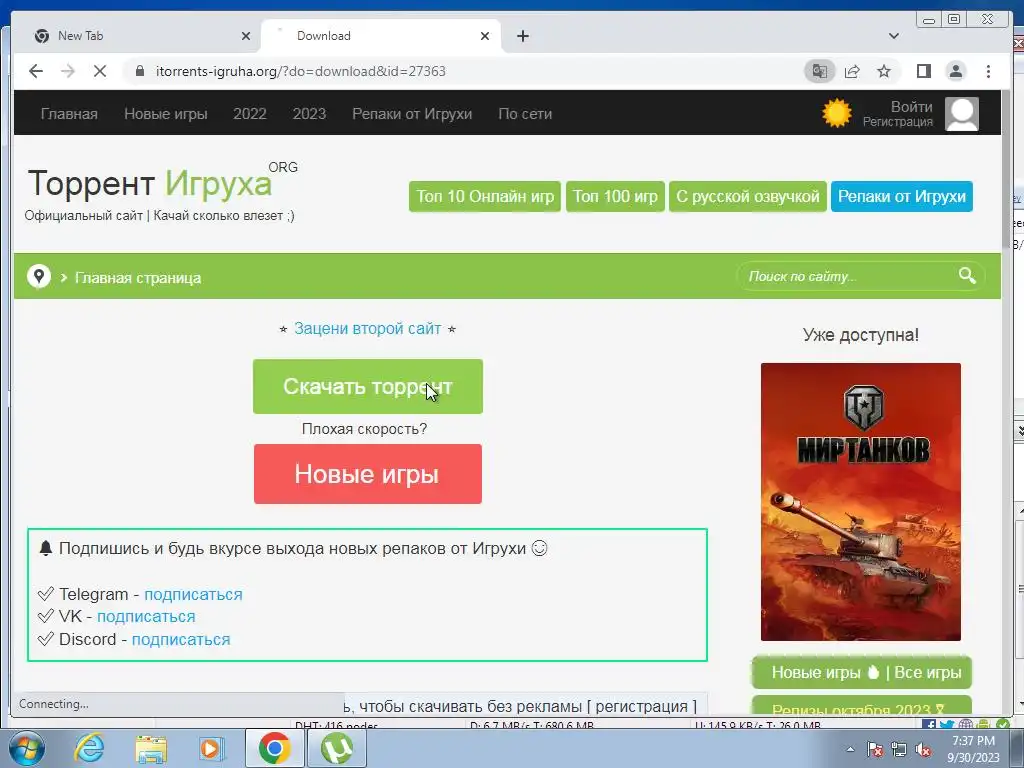Click the Chrome taskbar icon
The image size is (1024, 768).
tap(274, 748)
